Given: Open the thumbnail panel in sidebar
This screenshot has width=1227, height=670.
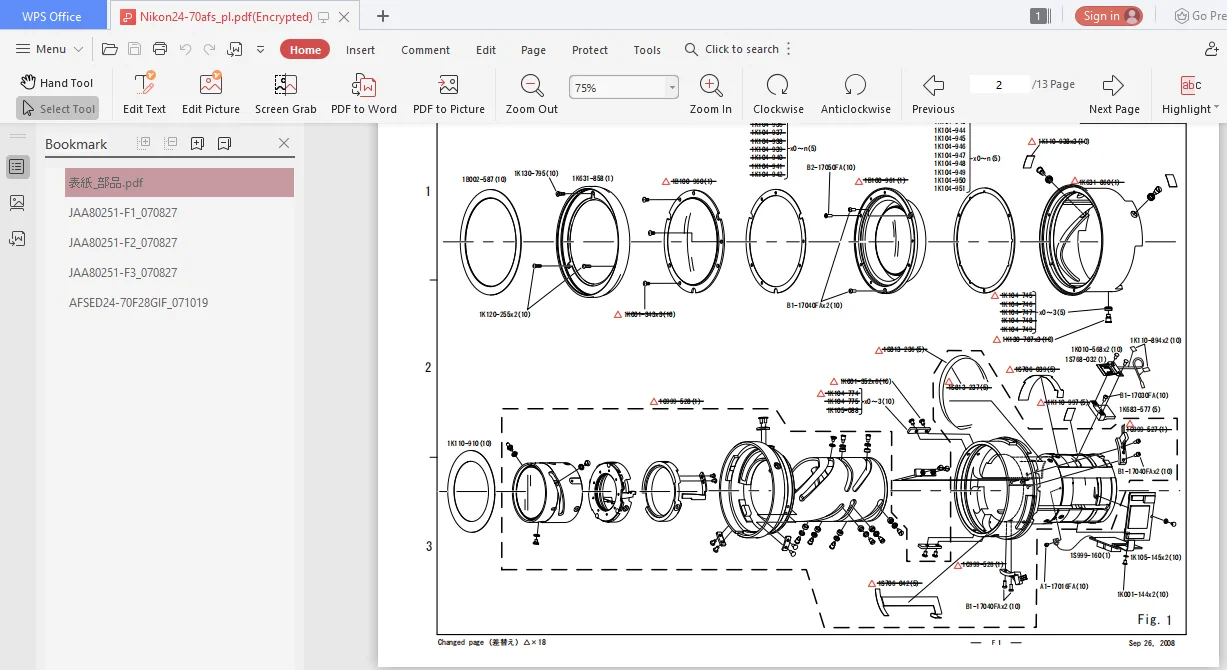Looking at the screenshot, I should point(17,202).
